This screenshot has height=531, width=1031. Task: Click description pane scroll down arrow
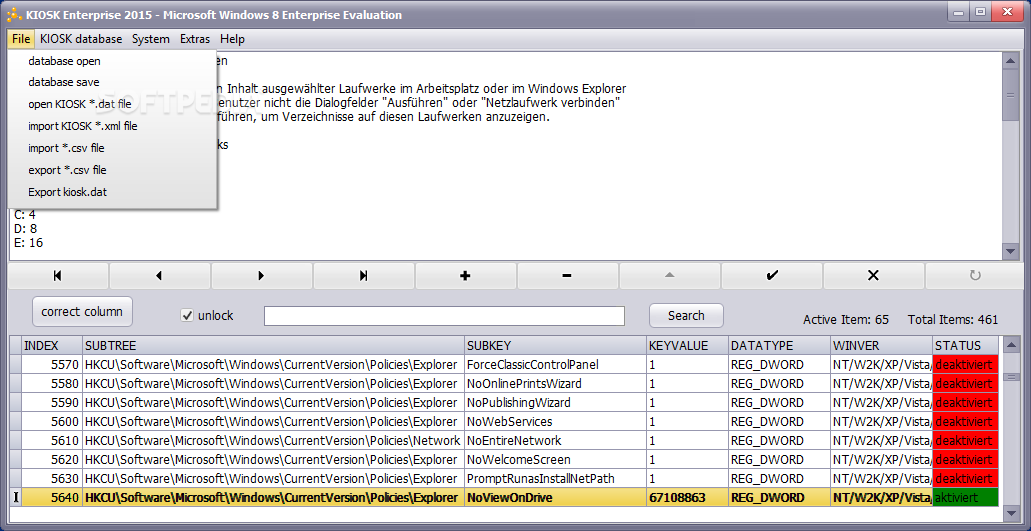point(1011,251)
